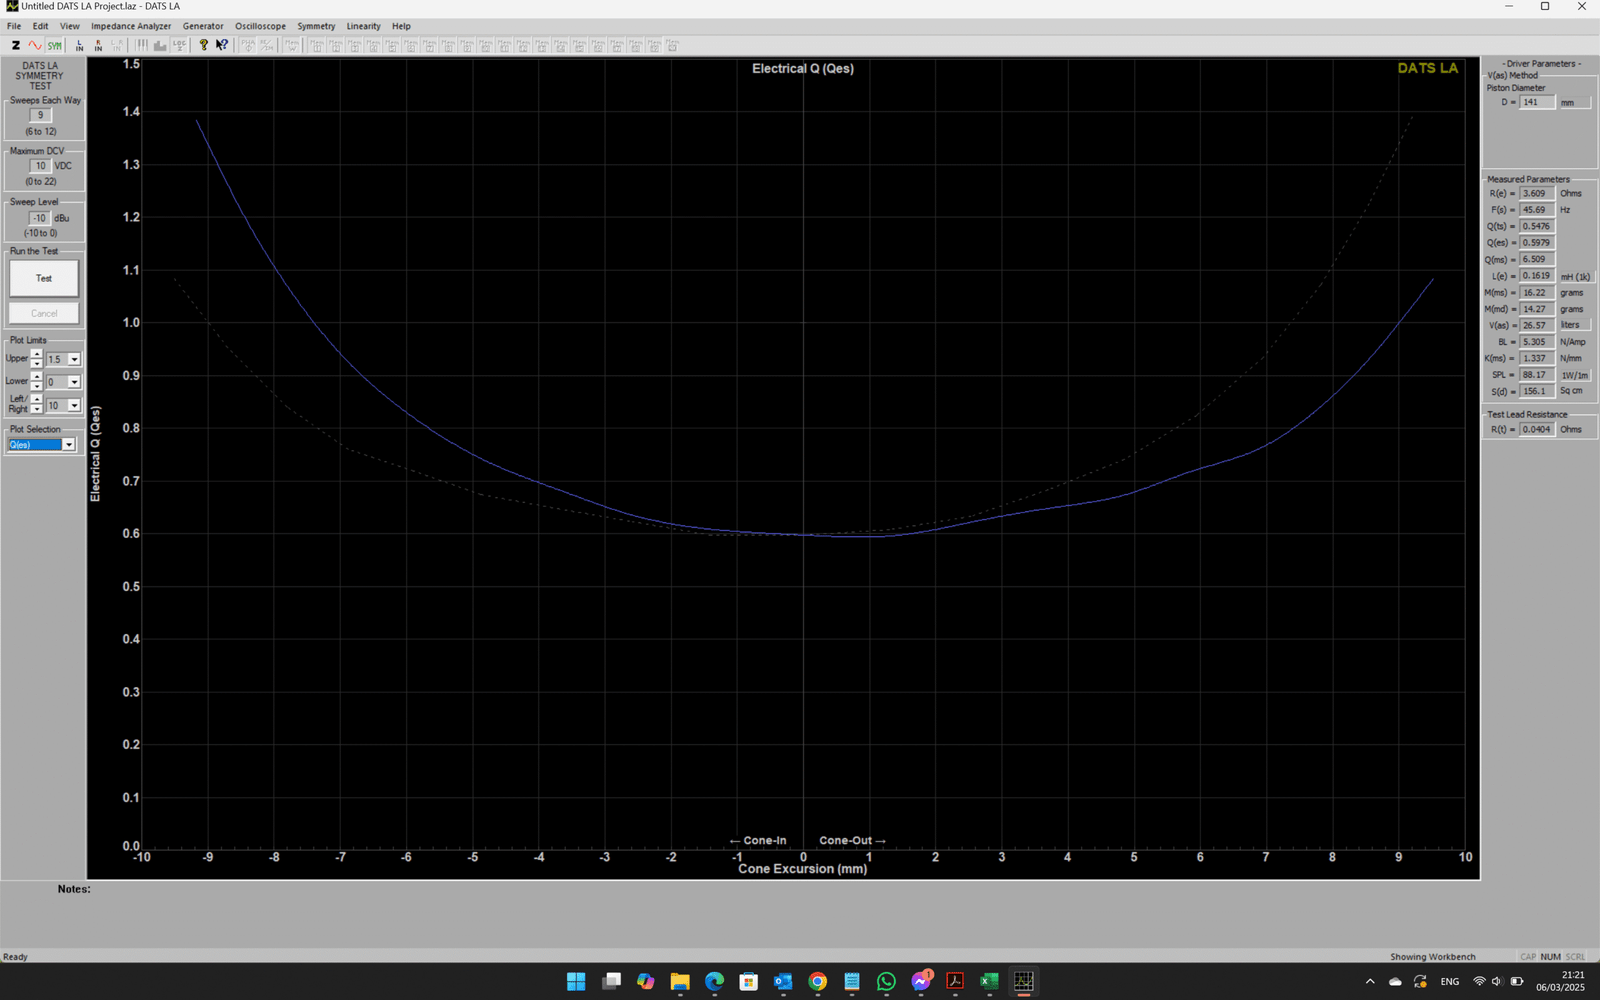Click the vertical bars toolbar icon
Screen dimensions: 1600x1000
tap(142, 45)
